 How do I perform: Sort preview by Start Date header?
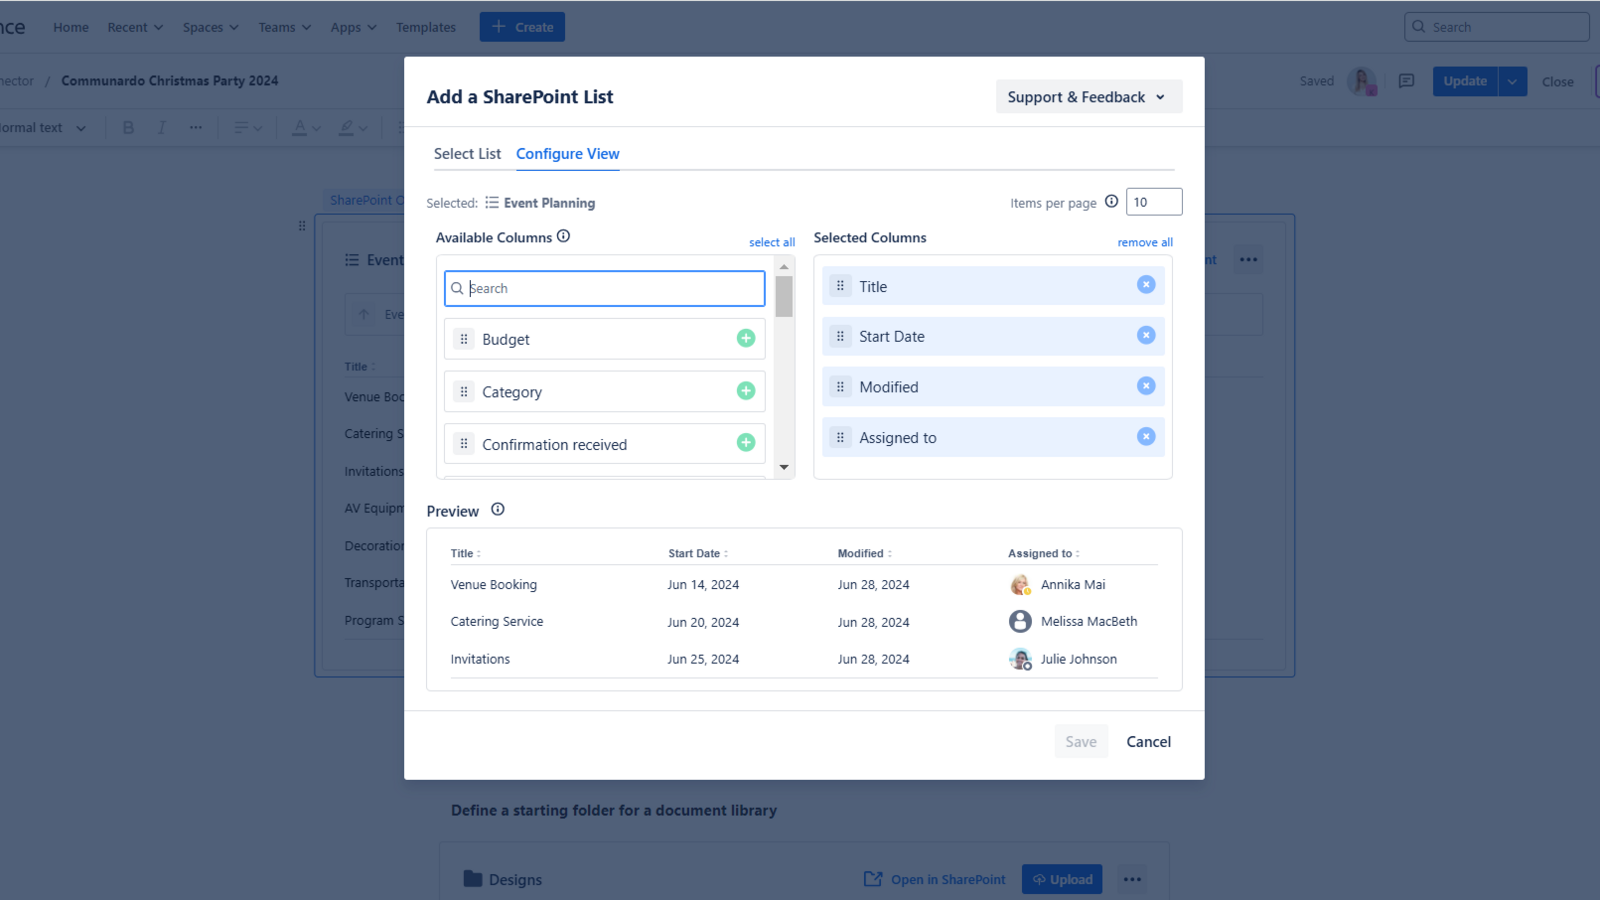(x=698, y=553)
